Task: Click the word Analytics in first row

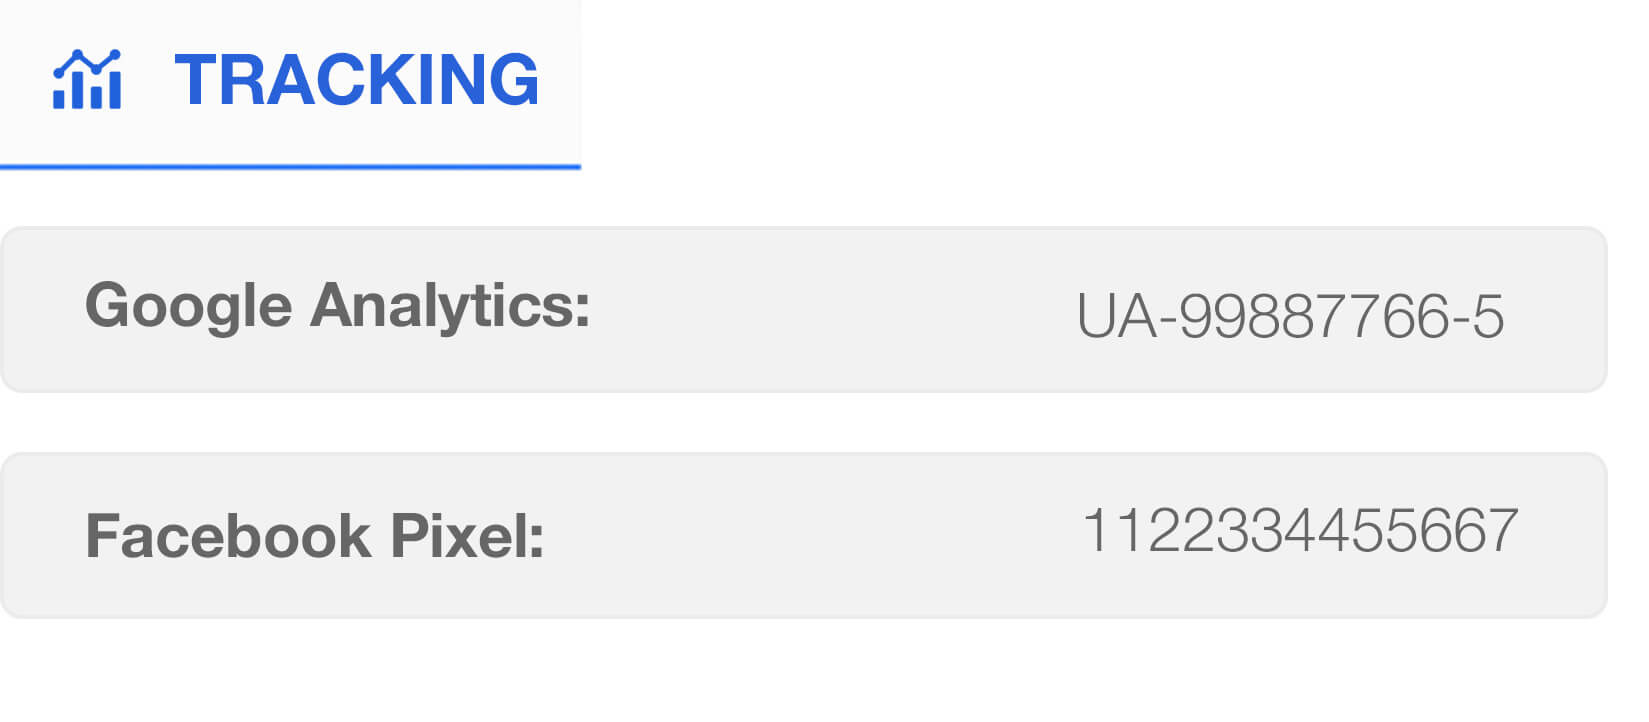Action: coord(451,306)
